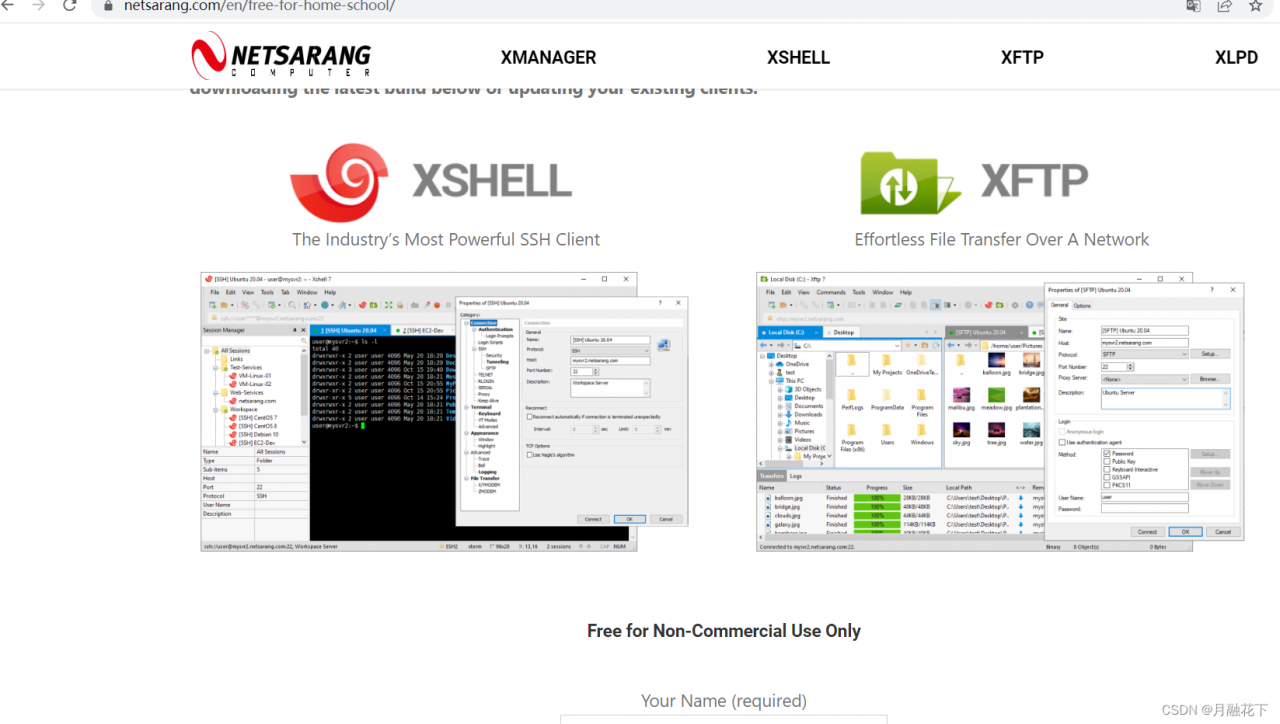The image size is (1280, 724).
Task: Click the Browse button next to Proxy Server
Action: [x=1210, y=379]
